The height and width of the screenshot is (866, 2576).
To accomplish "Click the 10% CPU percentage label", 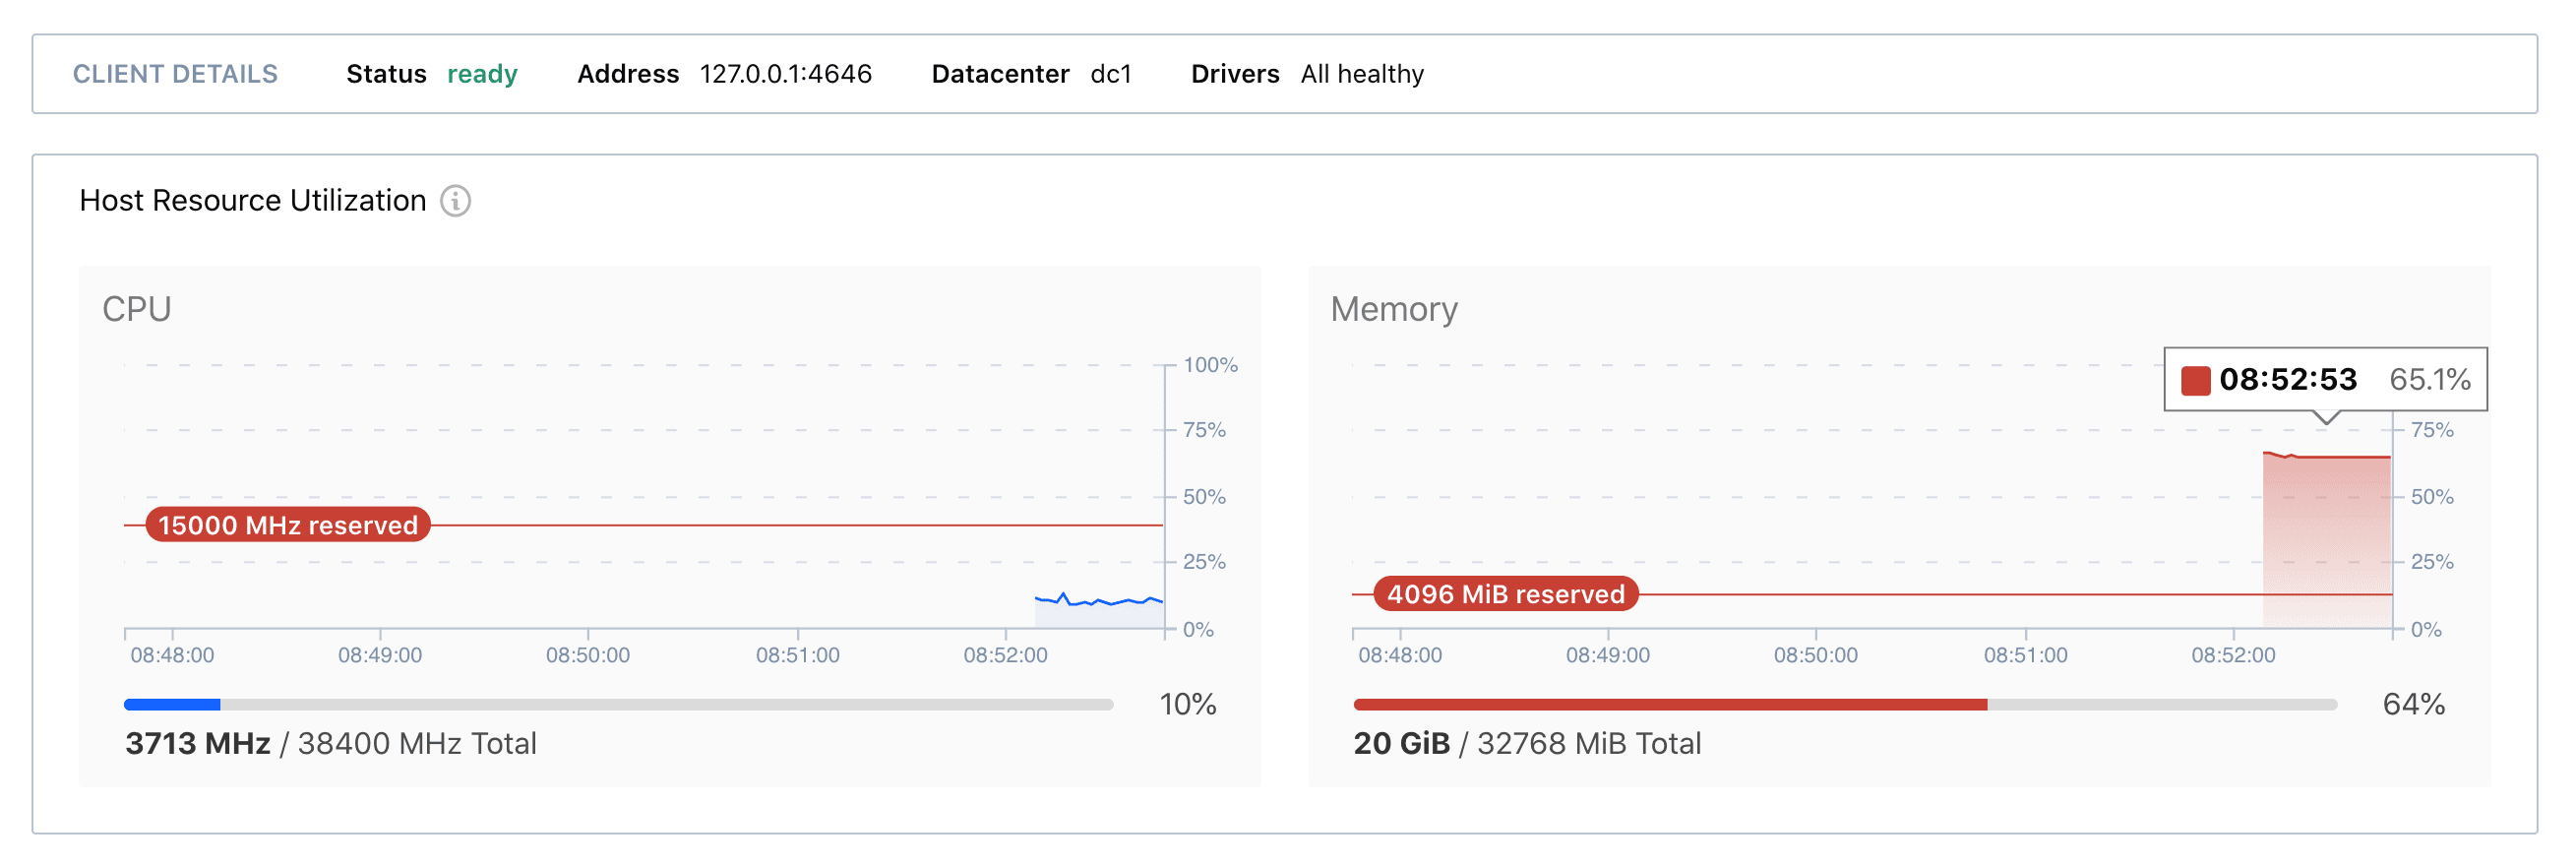I will coord(1187,704).
